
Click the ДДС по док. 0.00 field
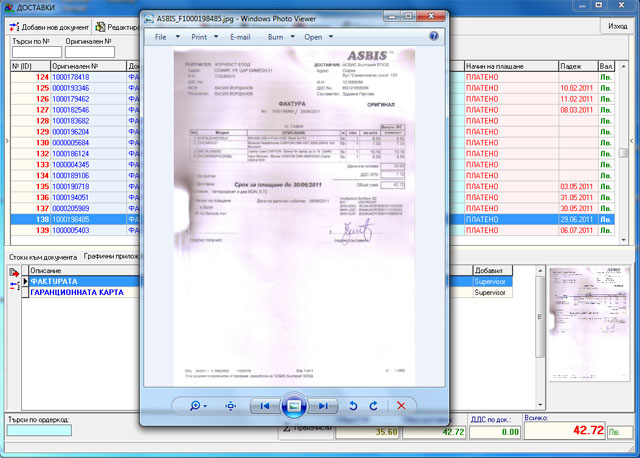coord(495,432)
